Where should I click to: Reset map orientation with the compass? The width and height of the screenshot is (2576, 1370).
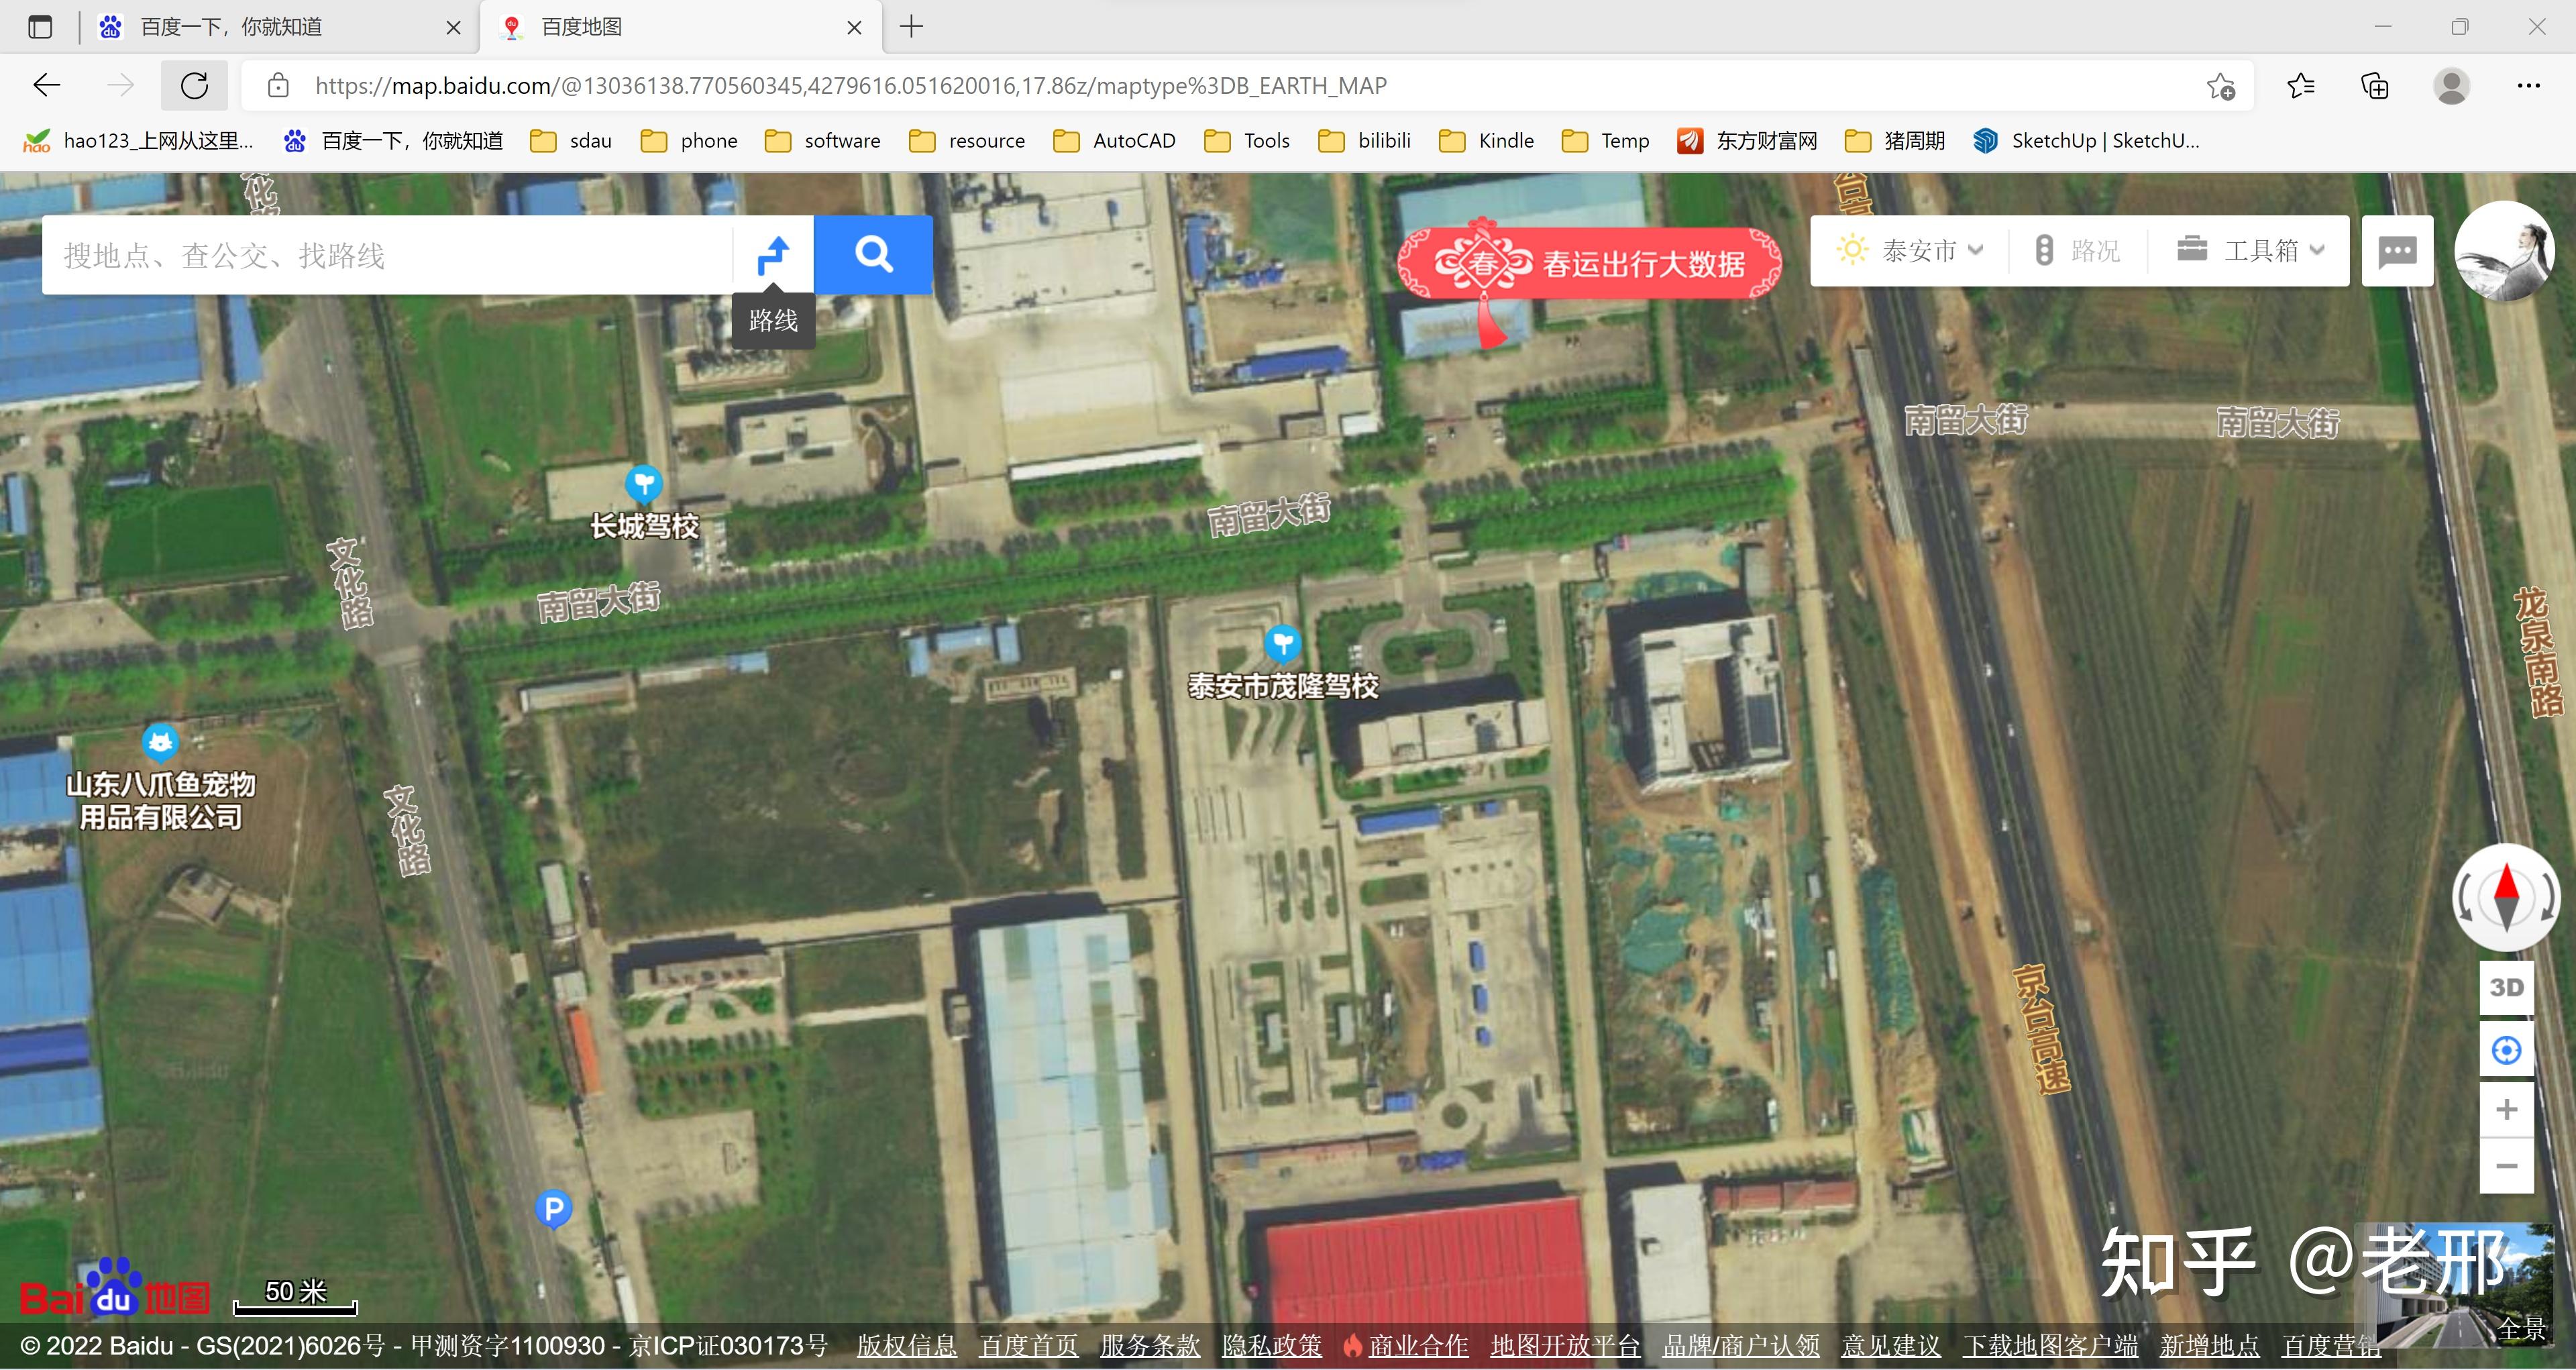pos(2506,897)
